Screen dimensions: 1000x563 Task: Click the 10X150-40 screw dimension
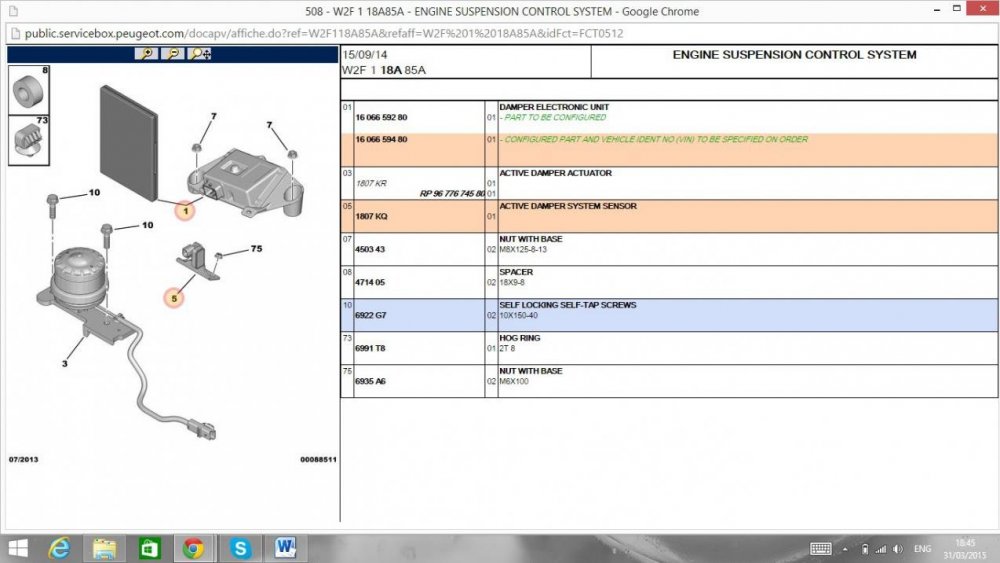point(518,315)
